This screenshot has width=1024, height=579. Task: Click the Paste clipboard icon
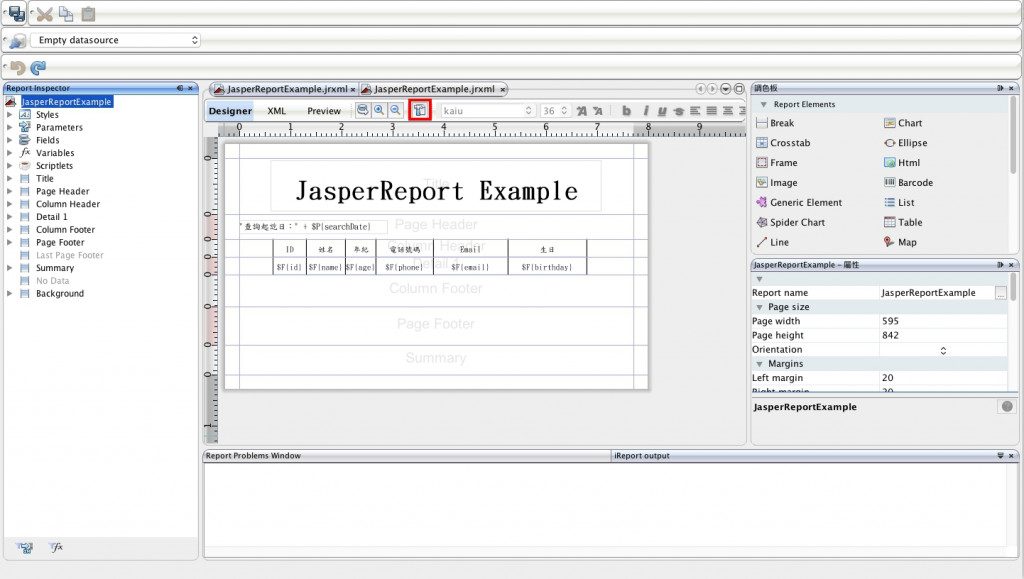point(88,13)
